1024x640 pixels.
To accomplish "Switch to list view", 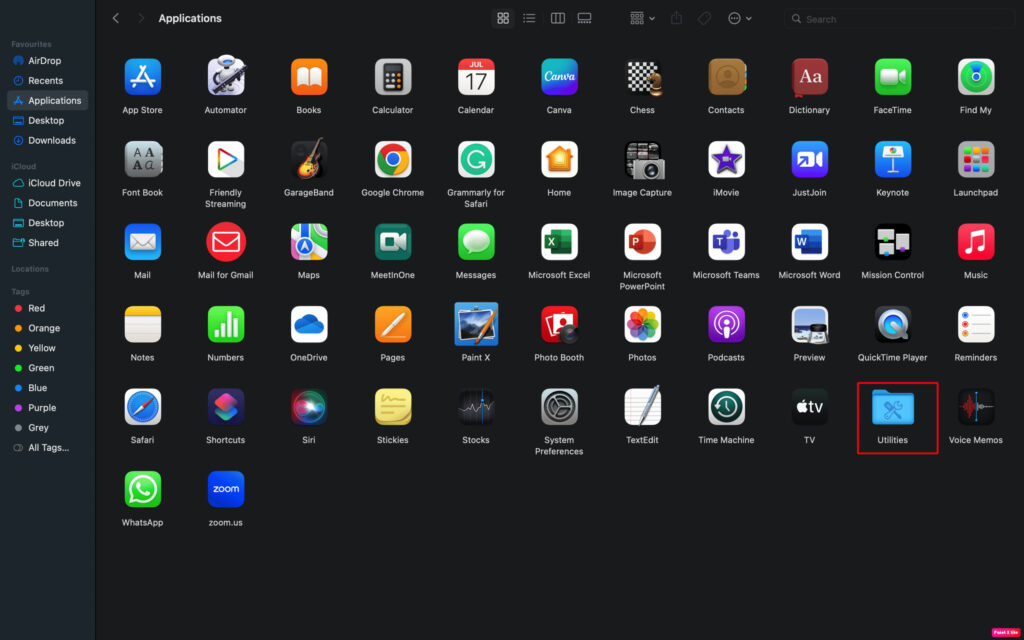I will coord(530,18).
